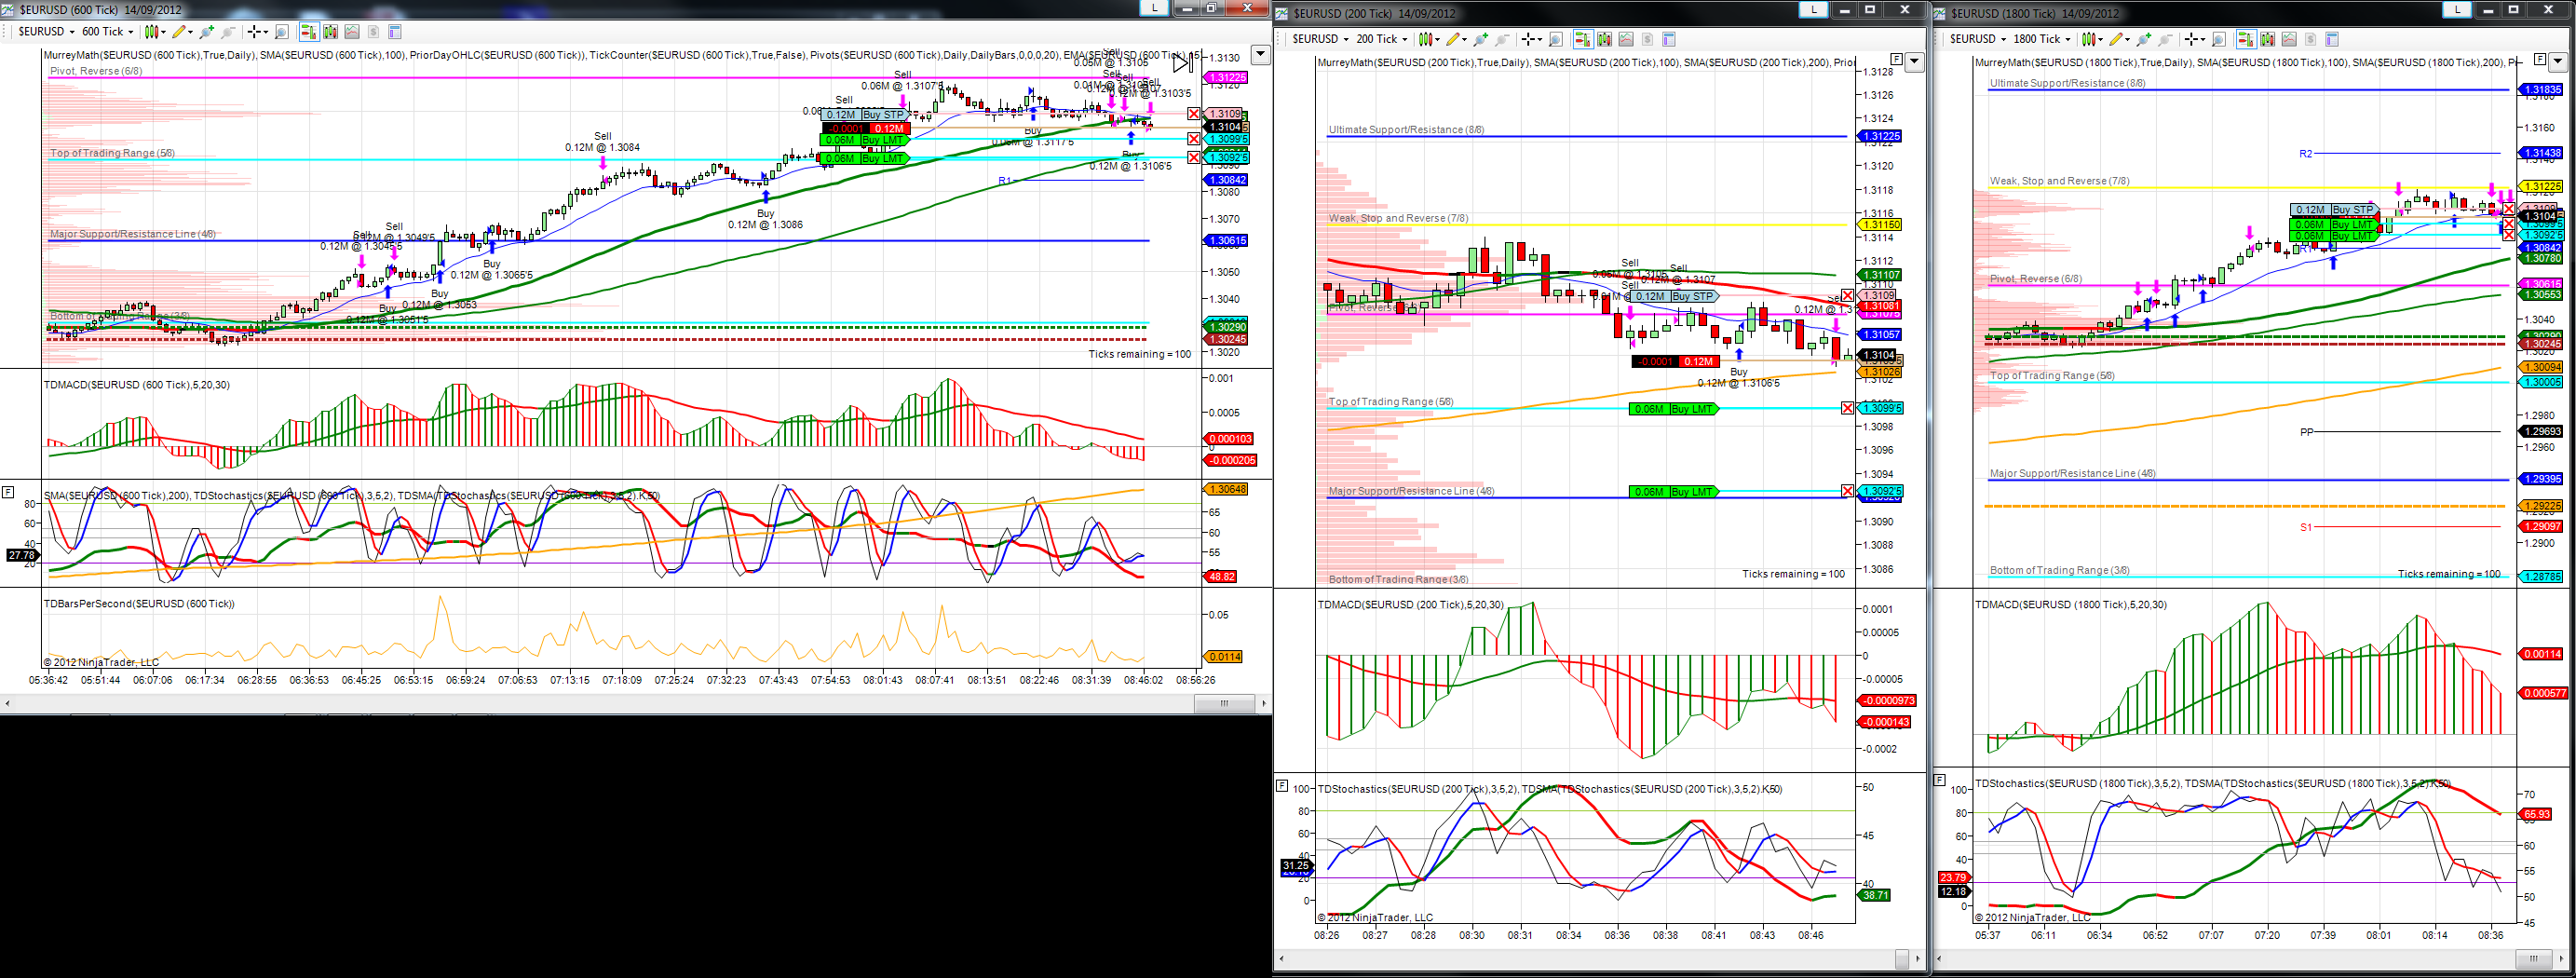Screen dimensions: 2576x978
Task: Select the -0.0001 0.12M position marker in 600 Tick chart
Action: [x=865, y=128]
